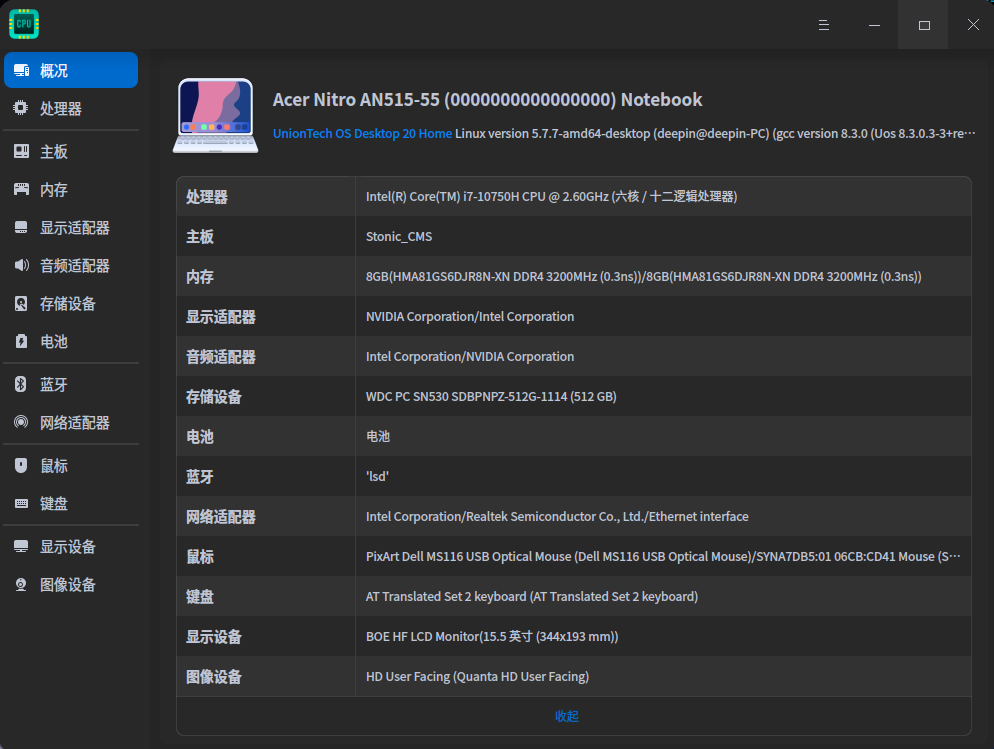
Task: Click the 显示适配器 row header in table
Action: (221, 317)
